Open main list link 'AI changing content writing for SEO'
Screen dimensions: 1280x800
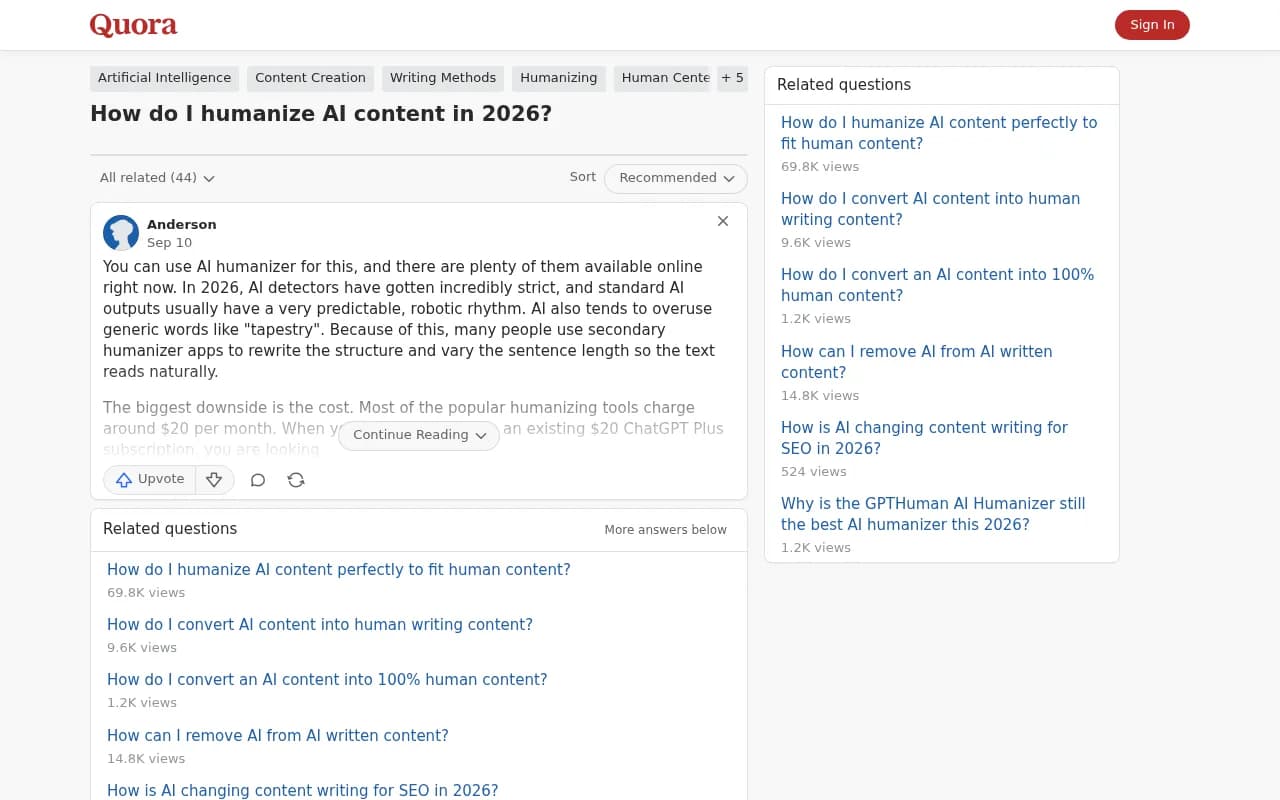pyautogui.click(x=302, y=790)
